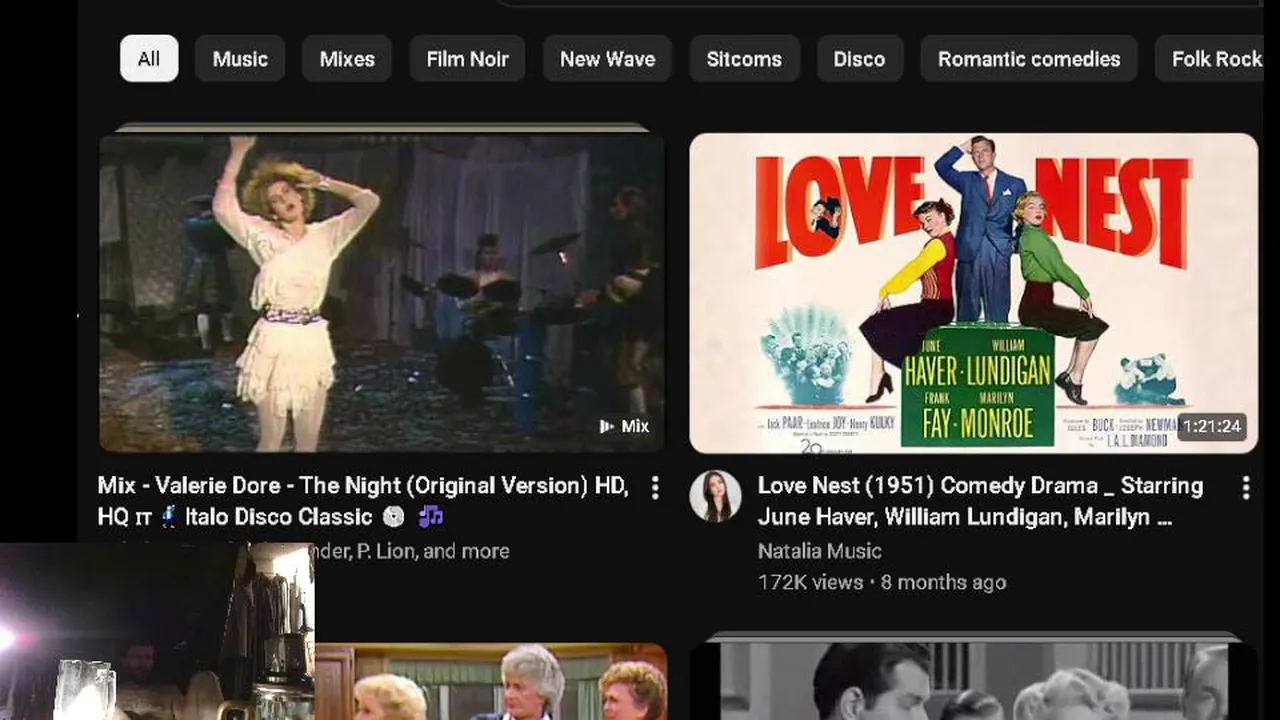Open options menu for Love Nest video
This screenshot has width=1280, height=720.
click(1246, 488)
